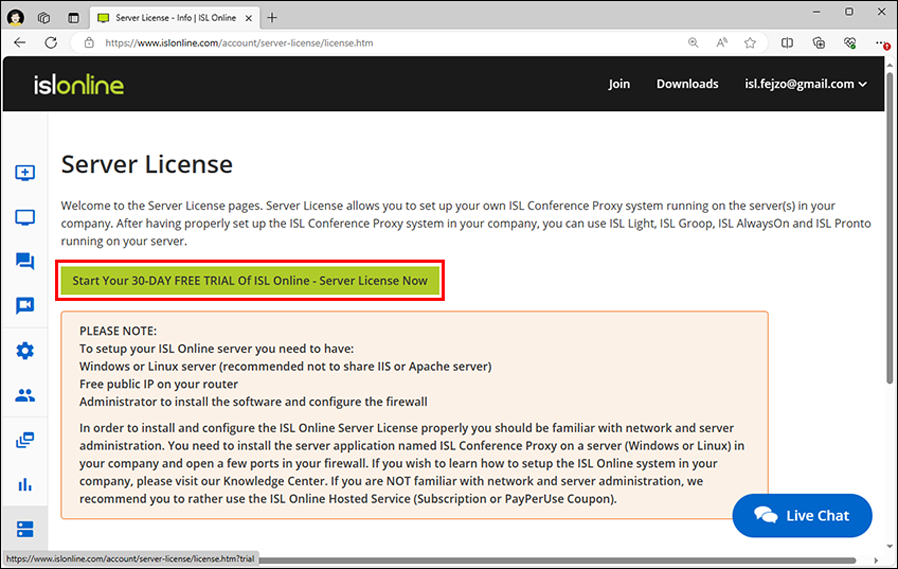The width and height of the screenshot is (898, 569).
Task: Open the settings gear in the sidebar
Action: pos(25,350)
